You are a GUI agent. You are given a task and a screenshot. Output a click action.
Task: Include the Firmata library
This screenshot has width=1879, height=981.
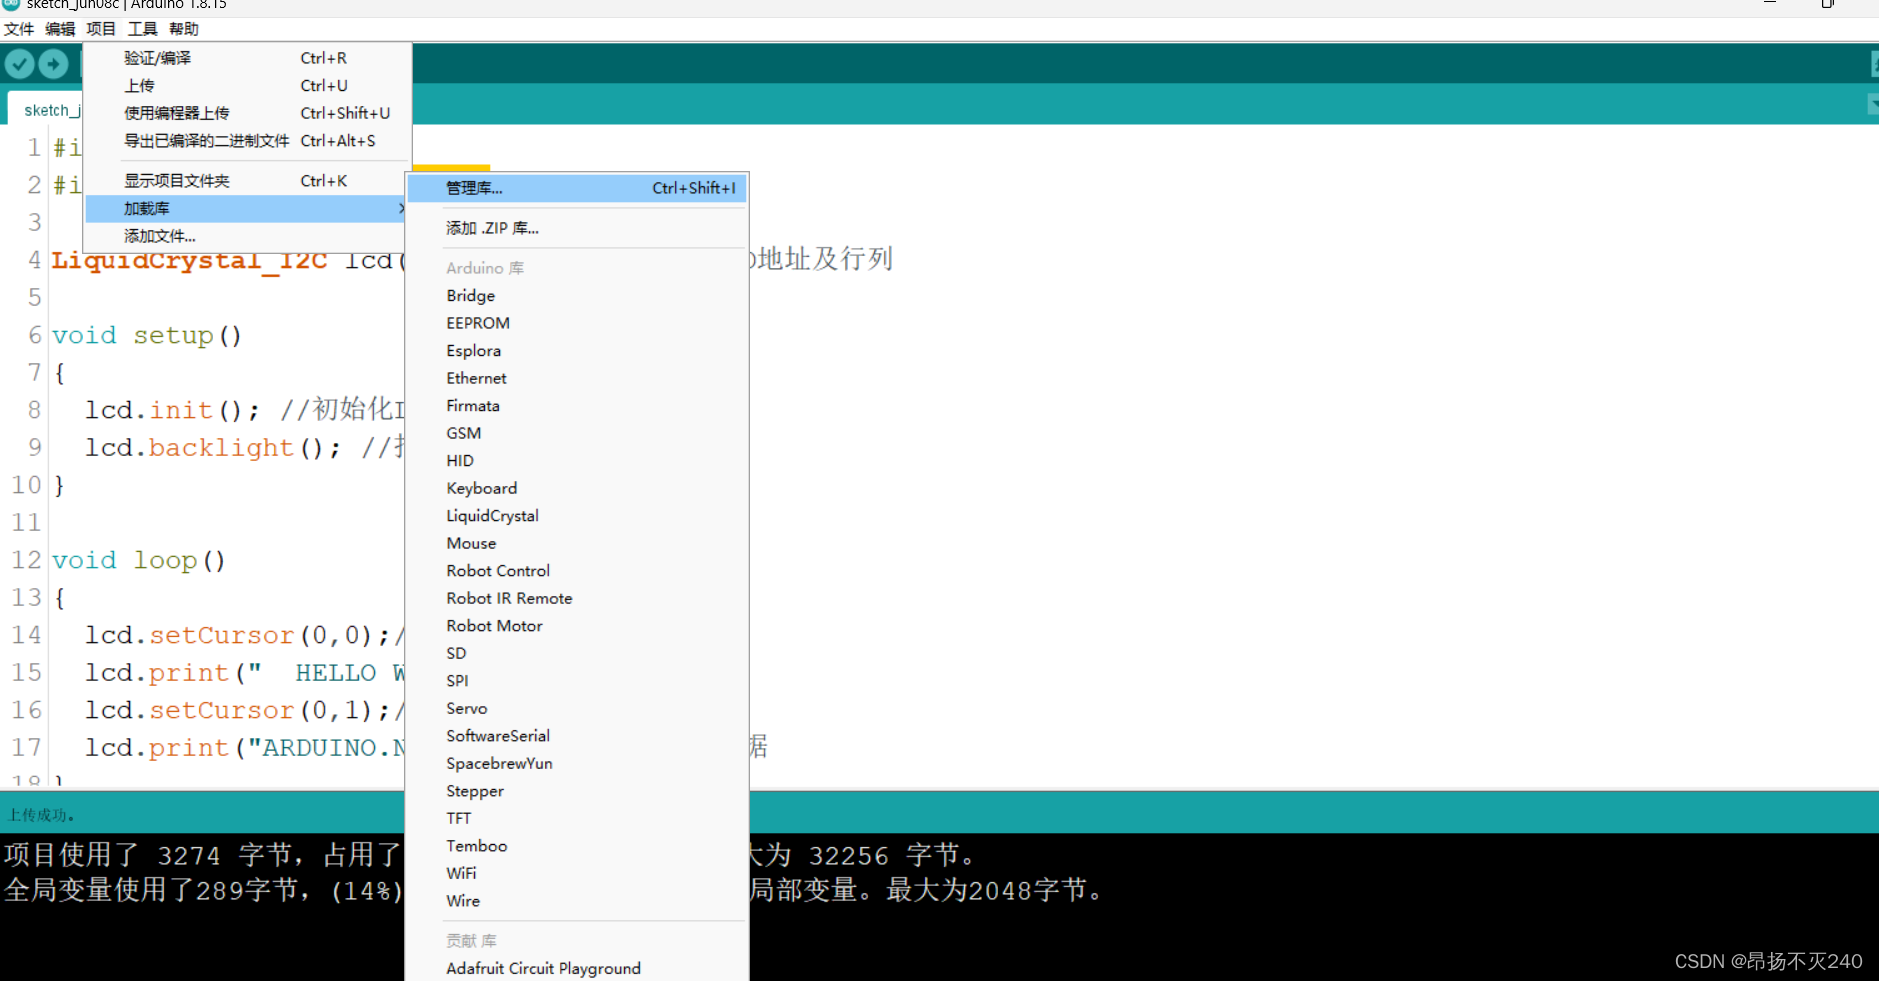pos(577,406)
